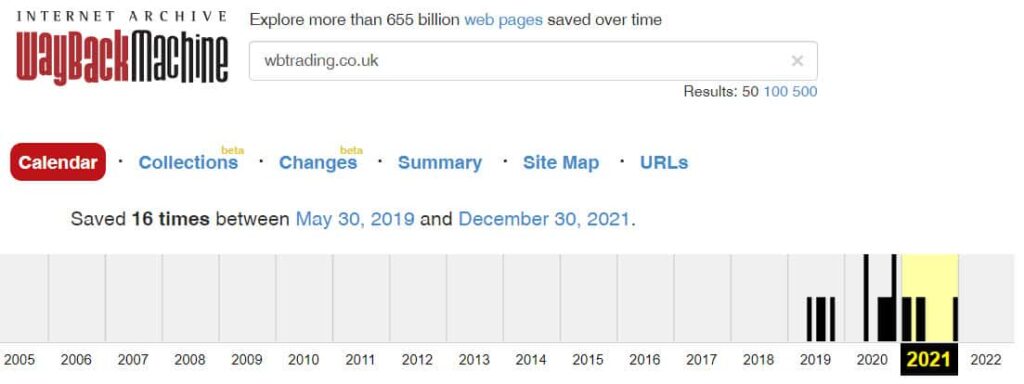Screen dimensions: 1024x384
Task: Show 500 results
Action: point(805,91)
